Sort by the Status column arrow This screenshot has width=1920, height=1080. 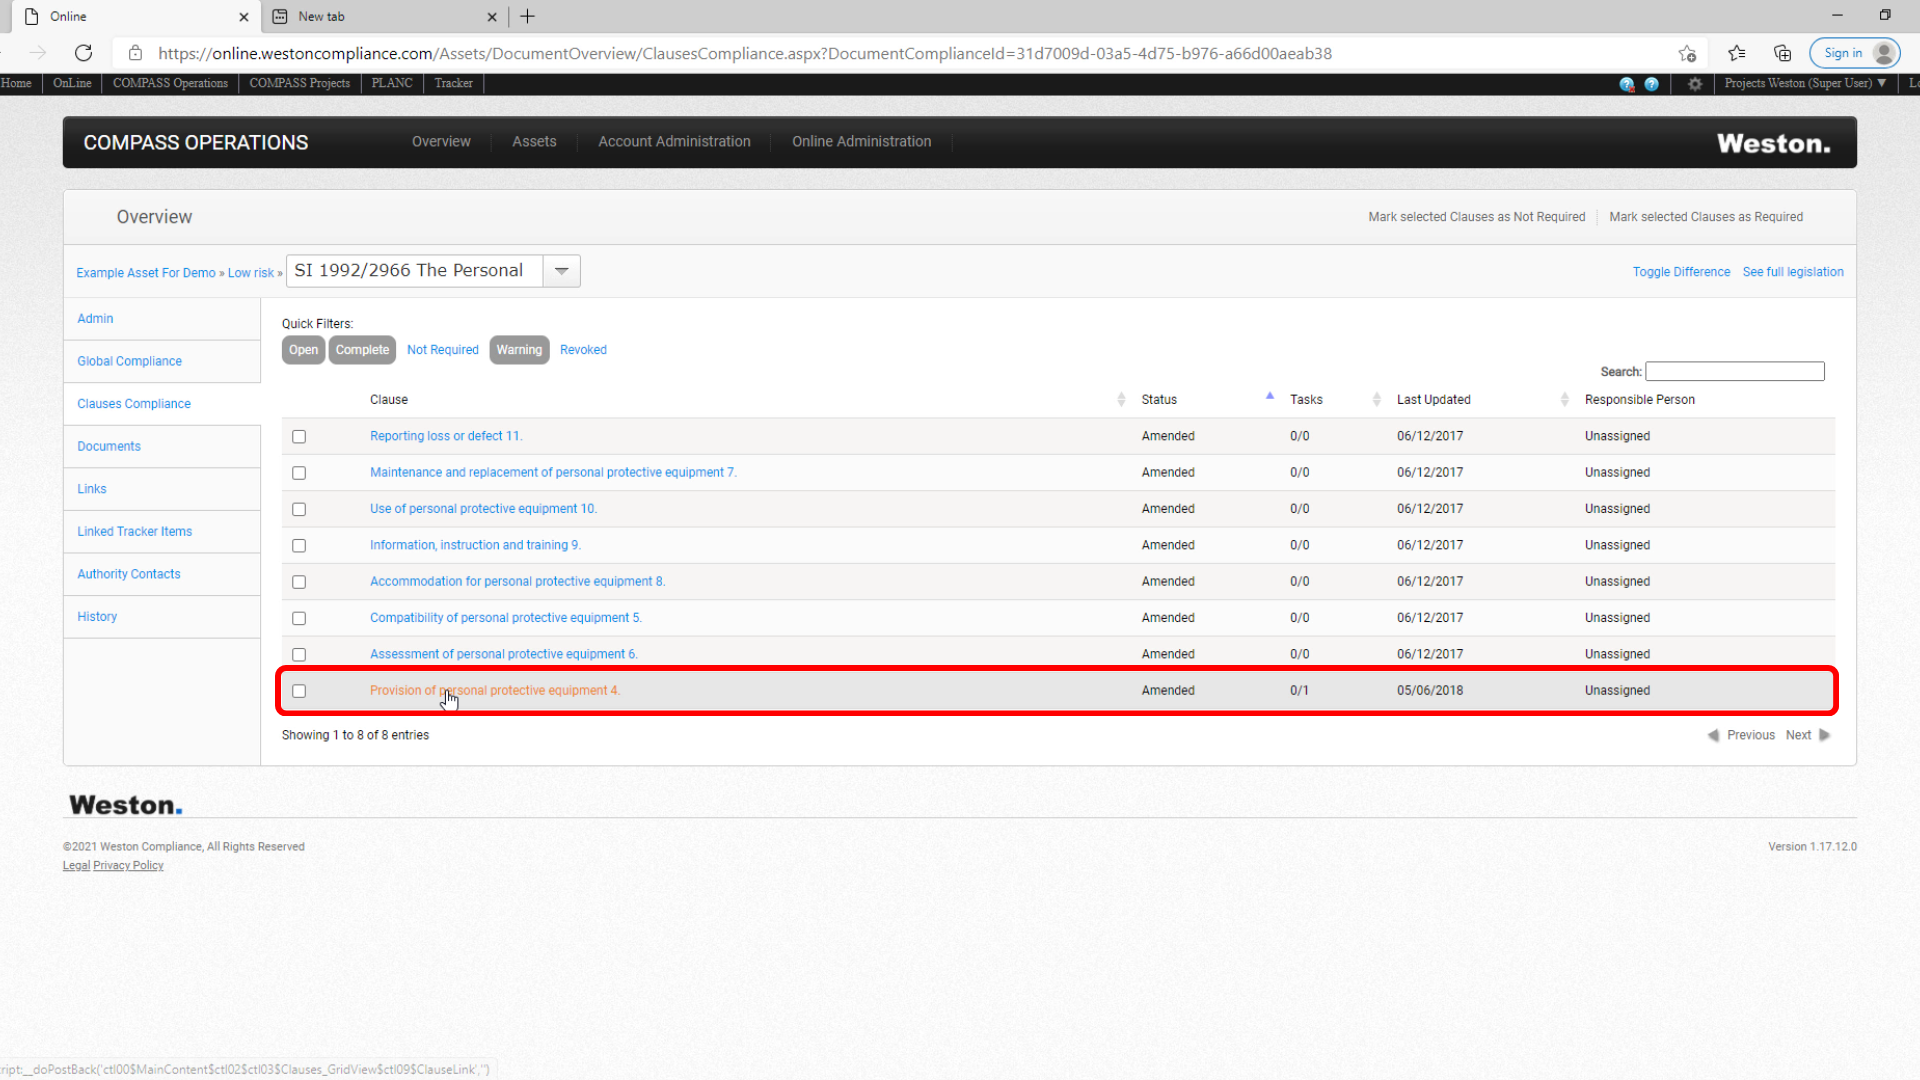pos(1270,397)
